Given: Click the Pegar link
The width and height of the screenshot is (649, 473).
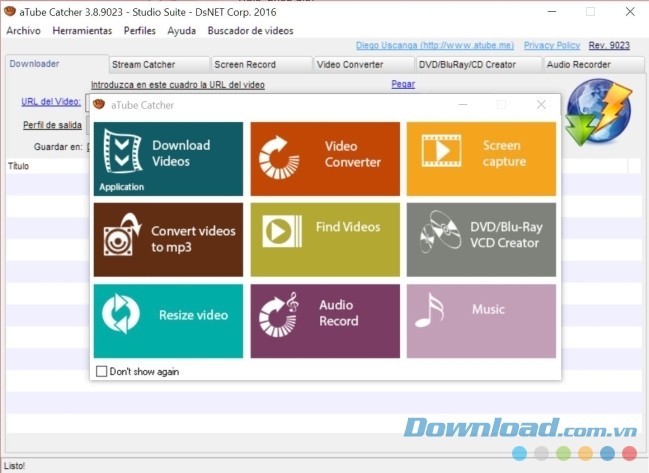Looking at the screenshot, I should (403, 84).
